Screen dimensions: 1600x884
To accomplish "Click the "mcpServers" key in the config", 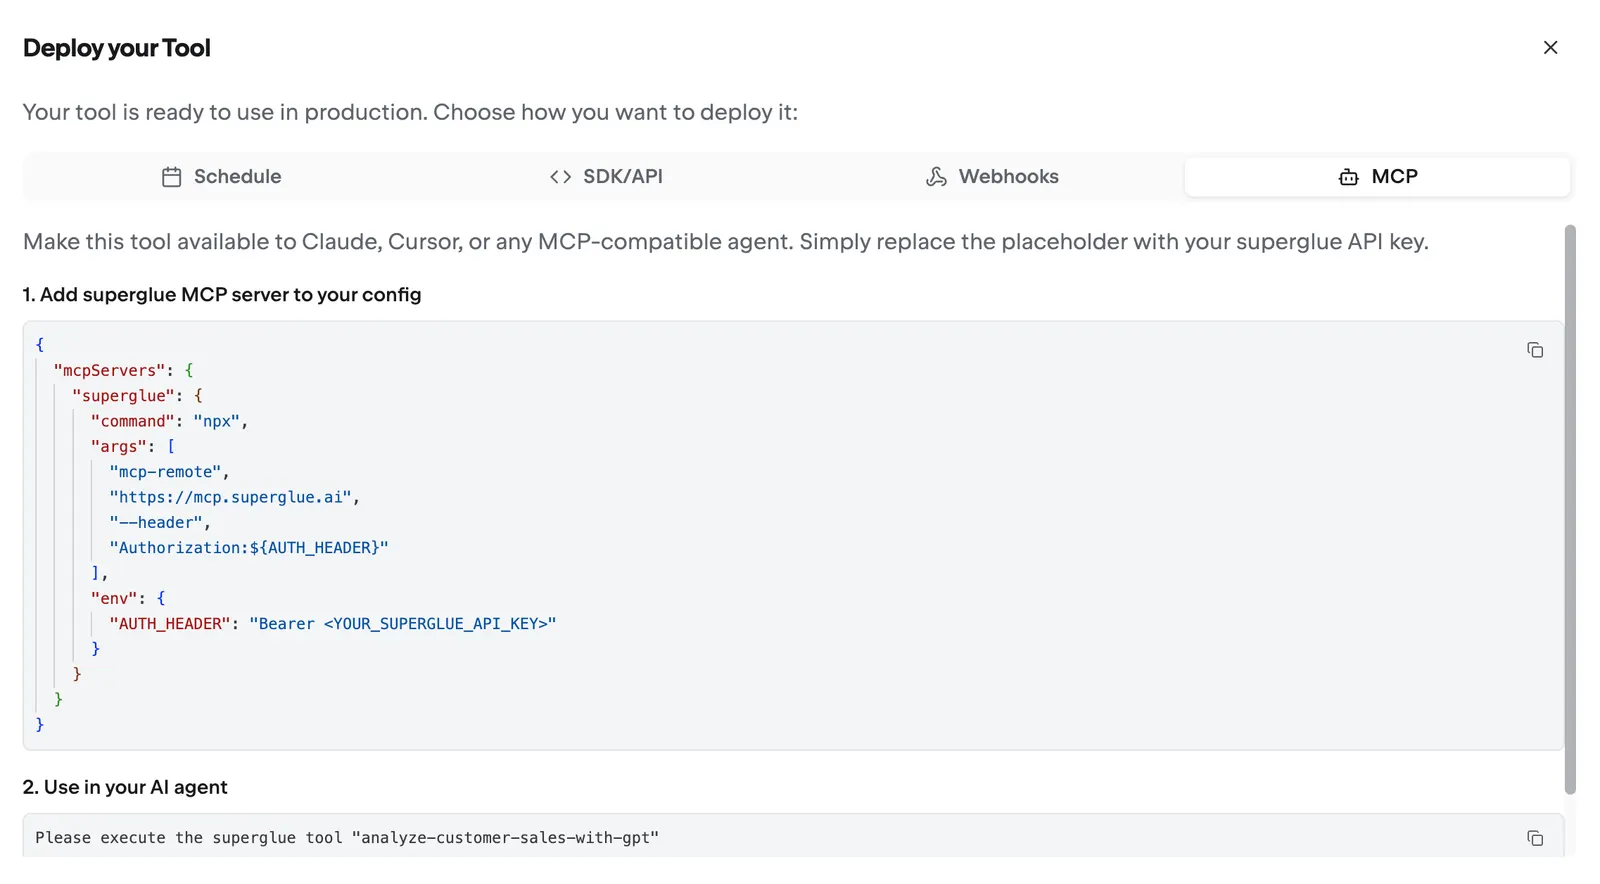I will click(109, 370).
